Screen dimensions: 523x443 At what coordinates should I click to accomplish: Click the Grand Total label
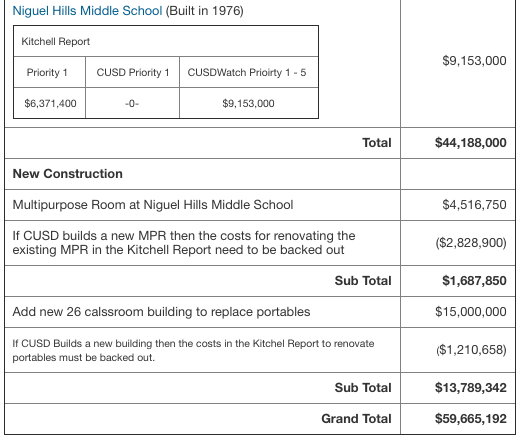[x=356, y=419]
